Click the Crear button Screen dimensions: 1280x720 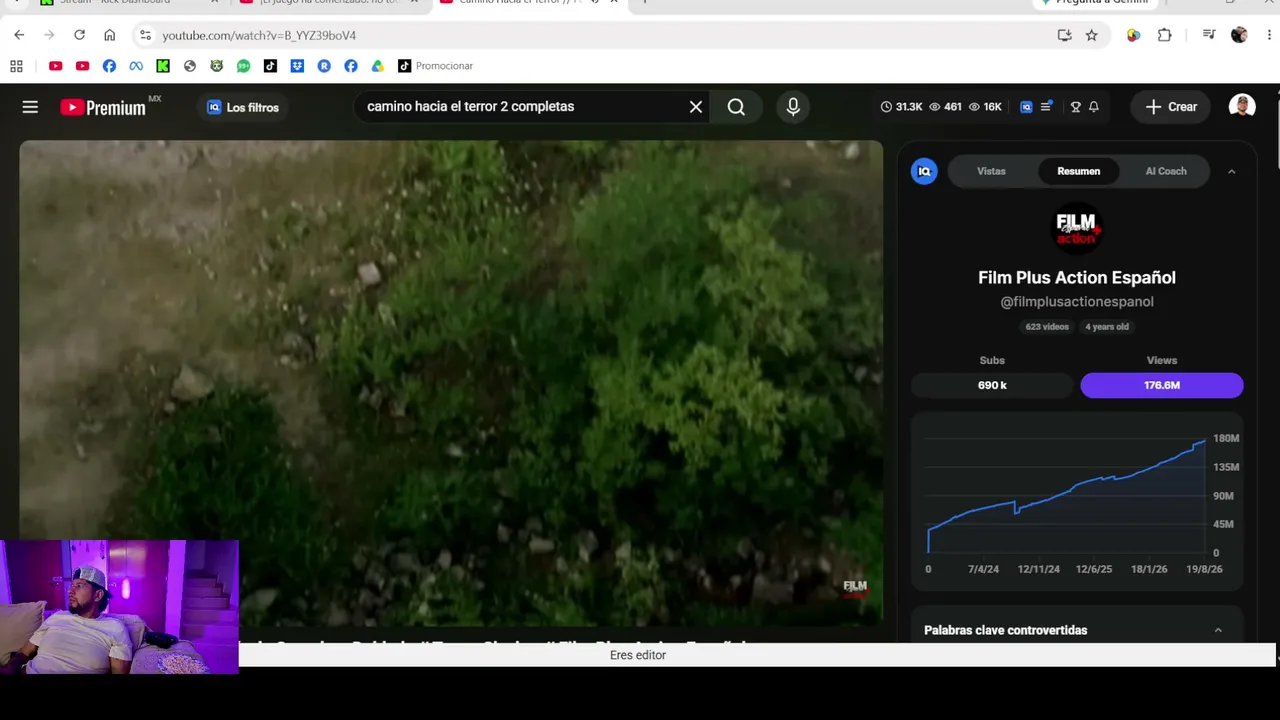pos(1171,107)
